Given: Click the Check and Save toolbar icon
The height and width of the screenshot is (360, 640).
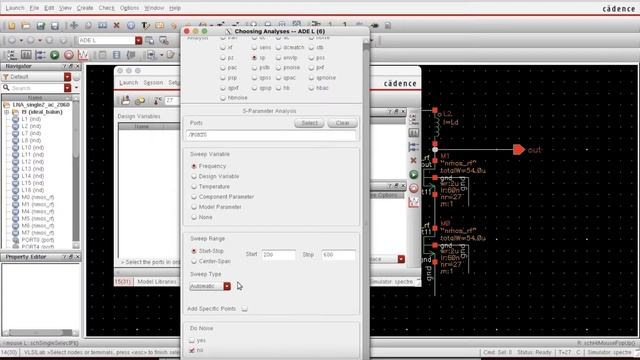Looking at the screenshot, I should 40,26.
